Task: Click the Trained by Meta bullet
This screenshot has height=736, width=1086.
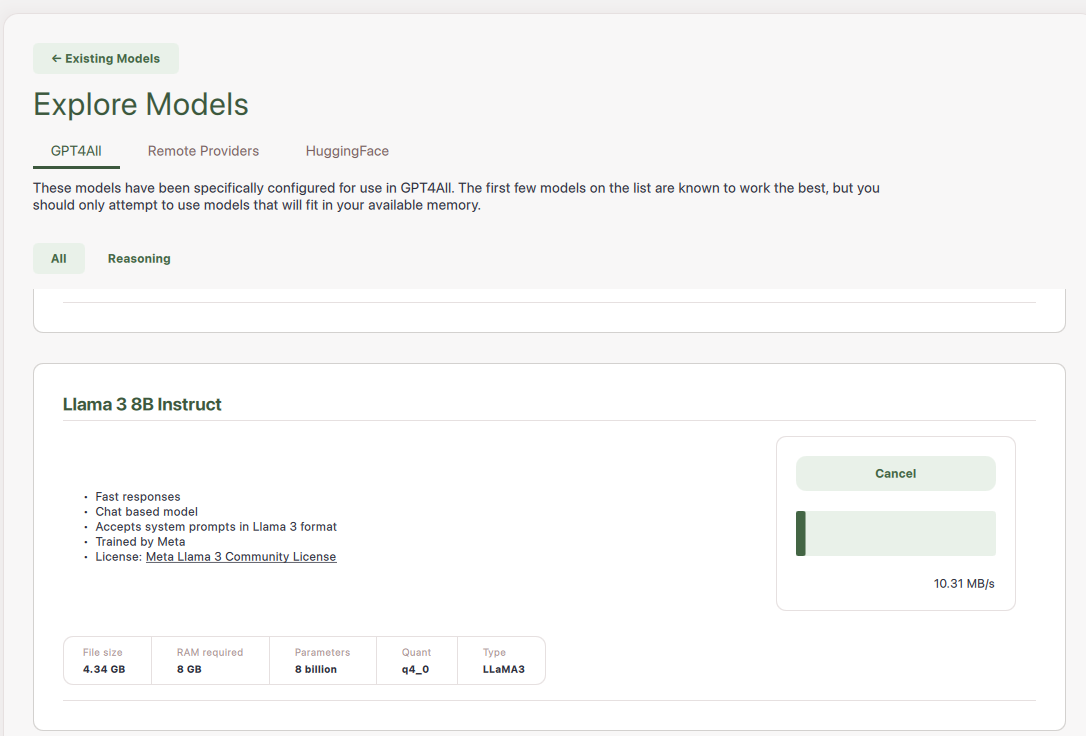Action: point(140,542)
